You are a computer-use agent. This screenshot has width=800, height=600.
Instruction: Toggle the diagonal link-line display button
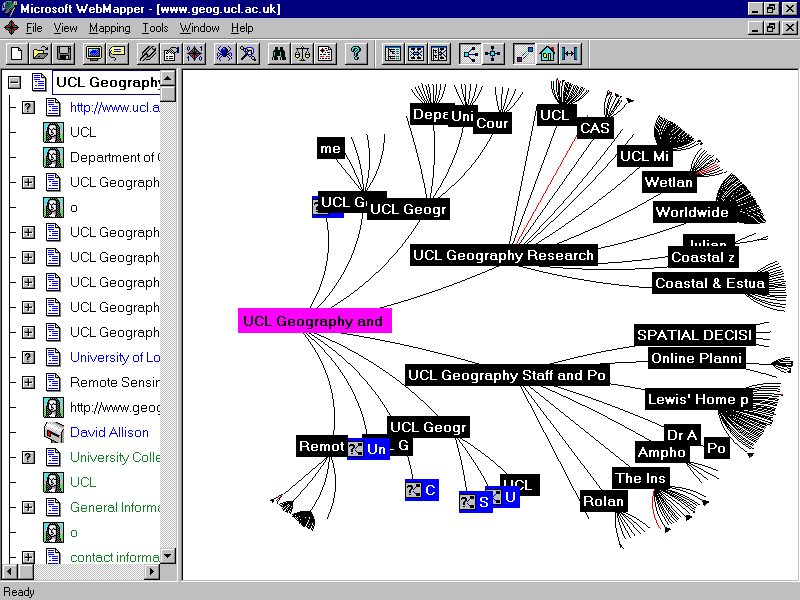523,54
